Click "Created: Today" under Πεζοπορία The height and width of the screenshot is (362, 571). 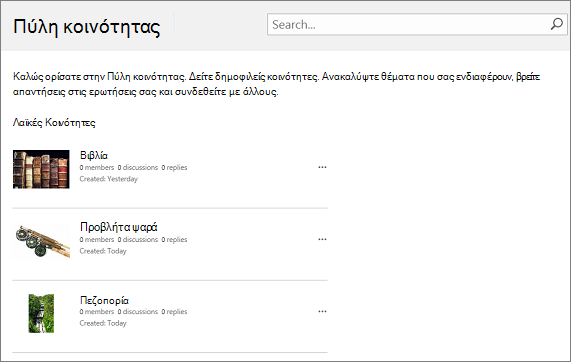pos(103,323)
